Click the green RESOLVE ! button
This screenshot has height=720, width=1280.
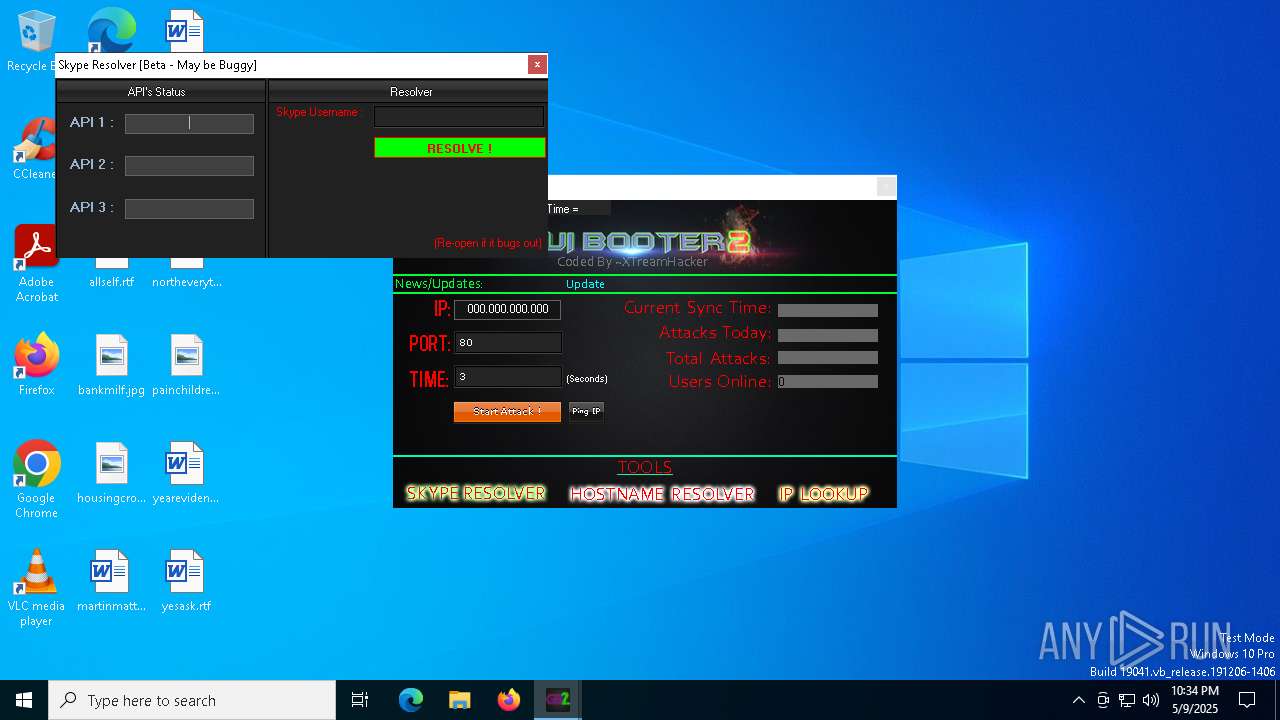coord(460,148)
